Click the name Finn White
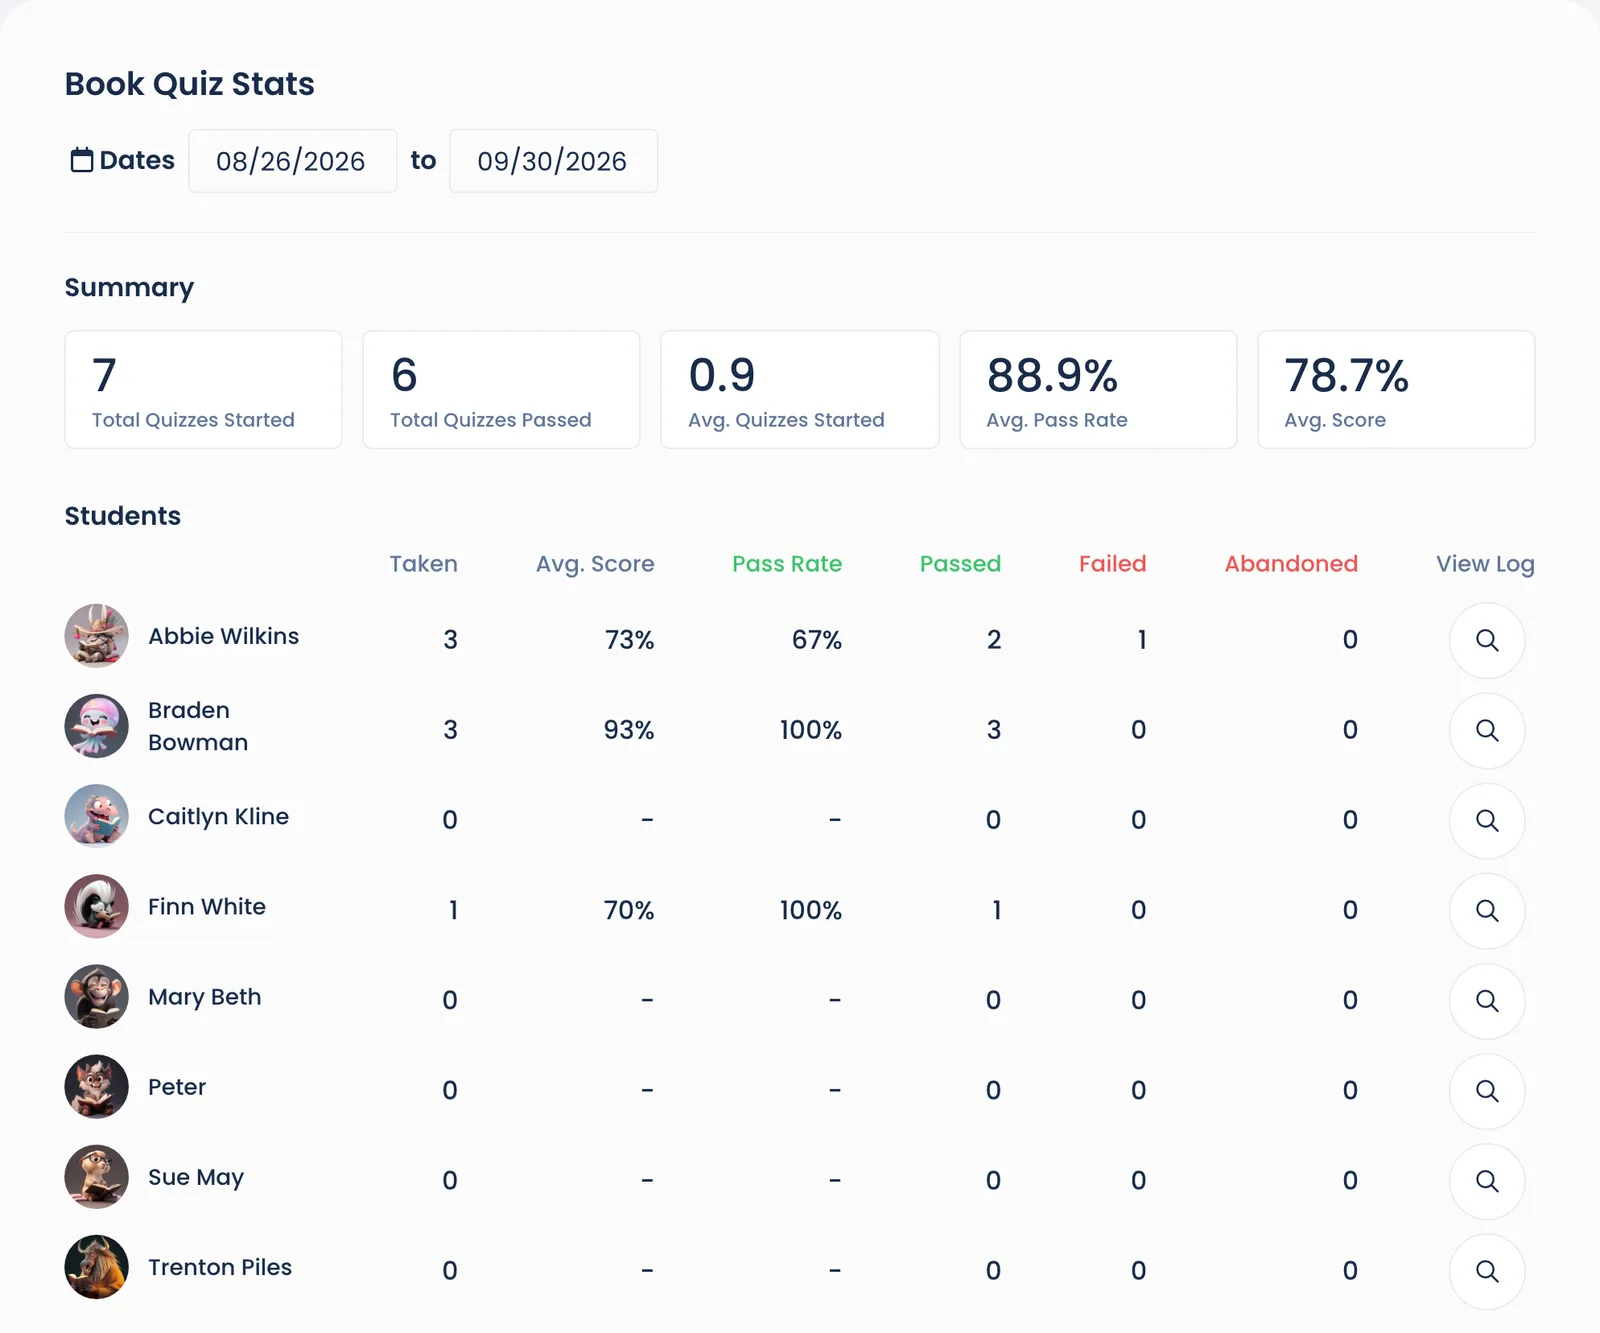1600x1333 pixels. click(207, 907)
